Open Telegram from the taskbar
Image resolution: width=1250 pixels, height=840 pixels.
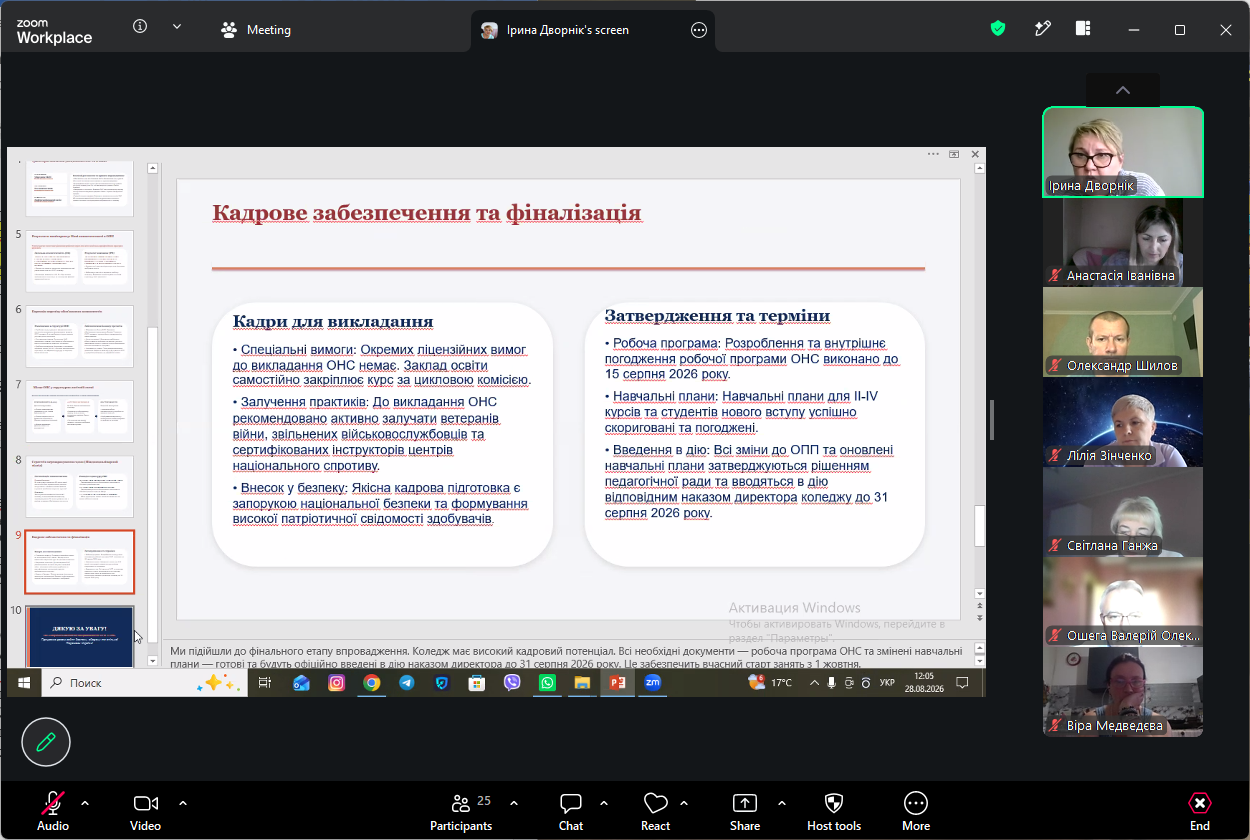pyautogui.click(x=406, y=682)
